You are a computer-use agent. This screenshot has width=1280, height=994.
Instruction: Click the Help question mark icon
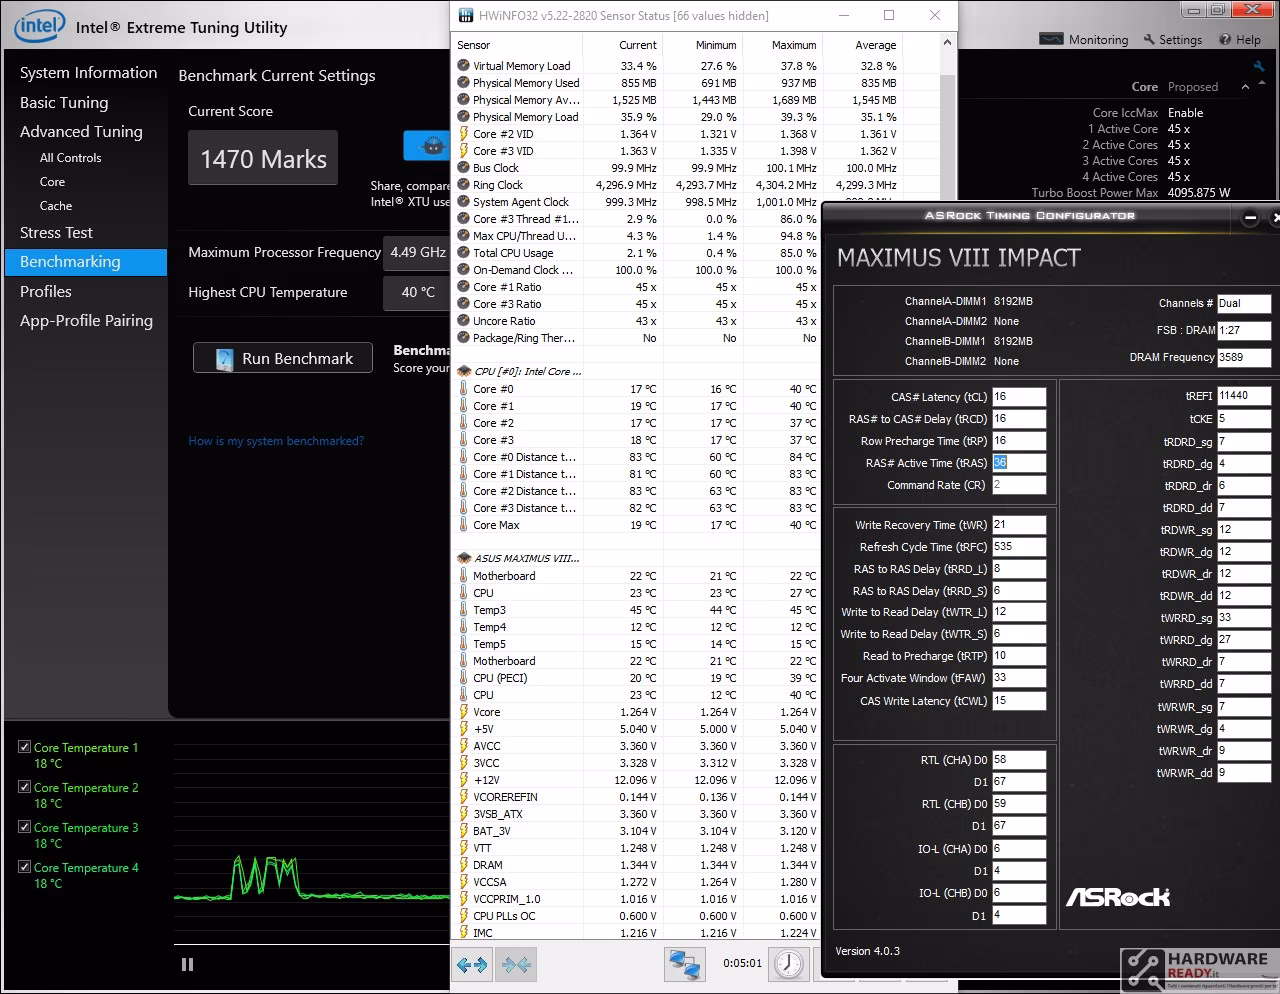click(x=1225, y=40)
